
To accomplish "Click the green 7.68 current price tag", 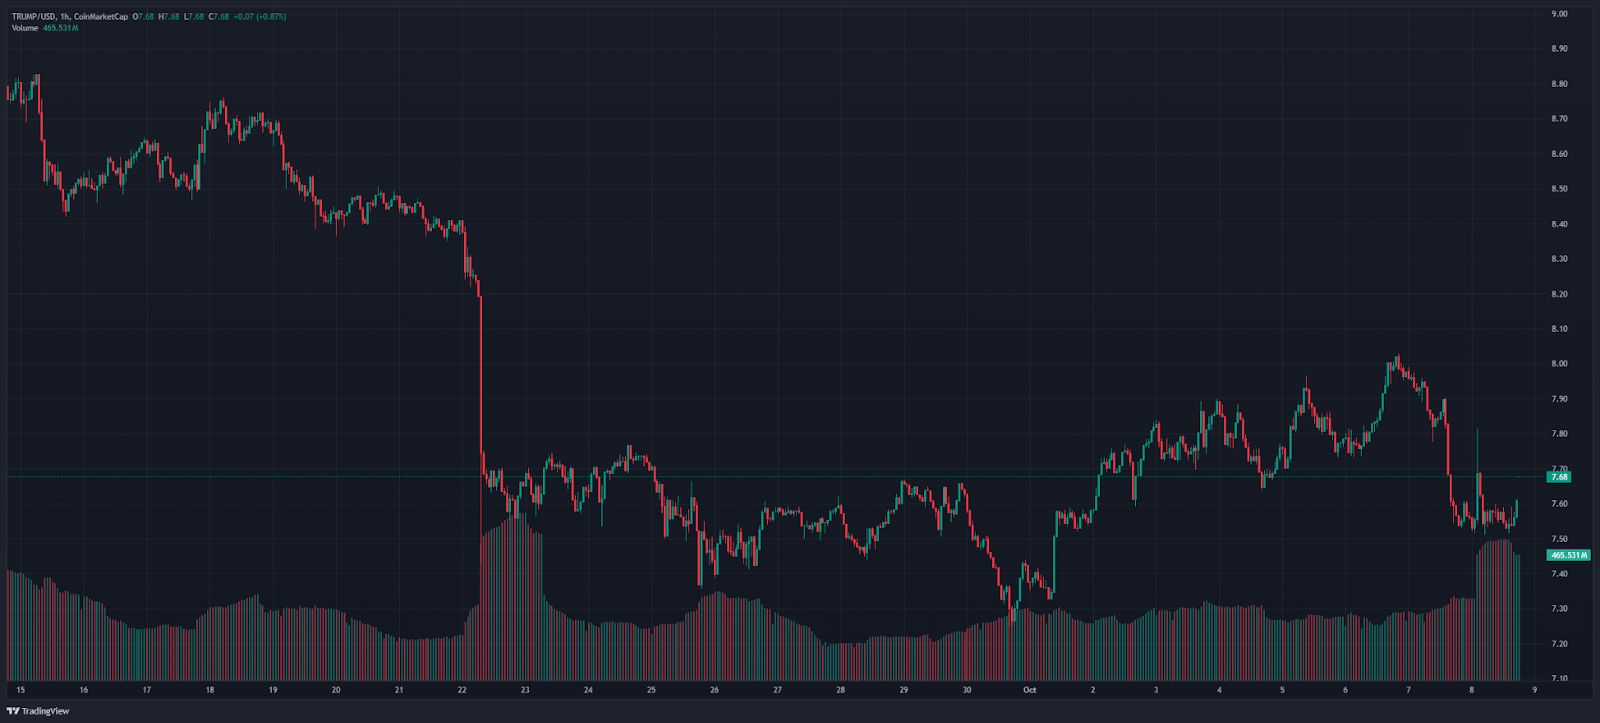I will coord(1559,477).
